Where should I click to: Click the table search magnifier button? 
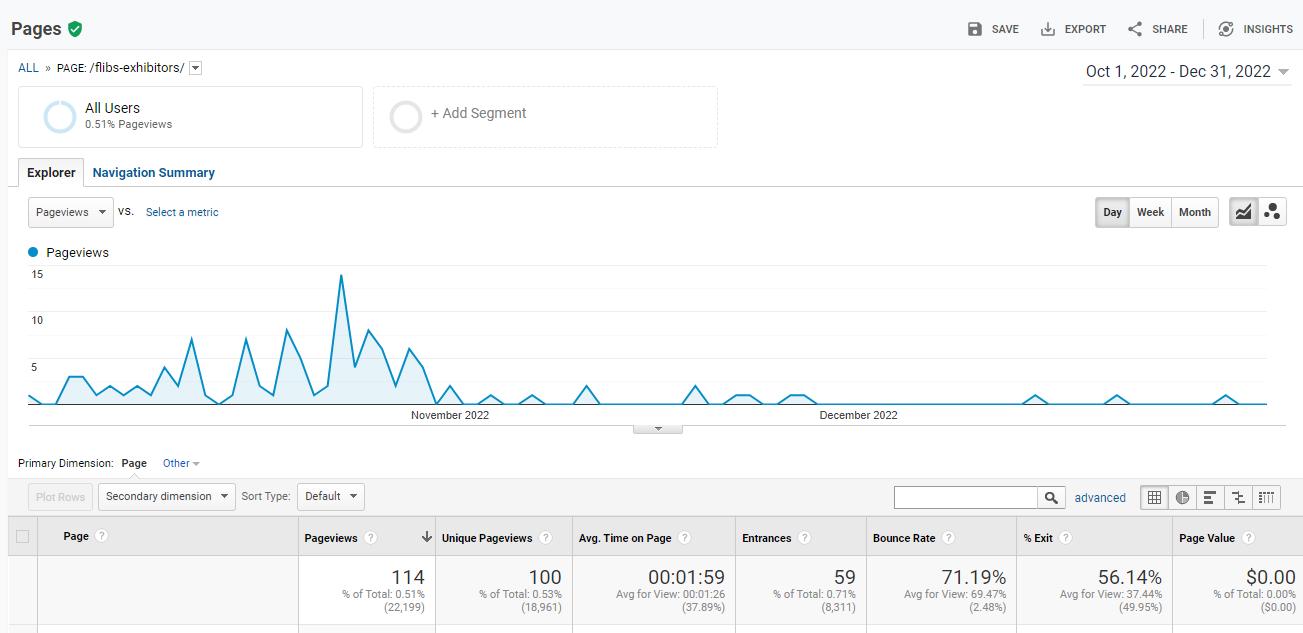[x=1051, y=497]
